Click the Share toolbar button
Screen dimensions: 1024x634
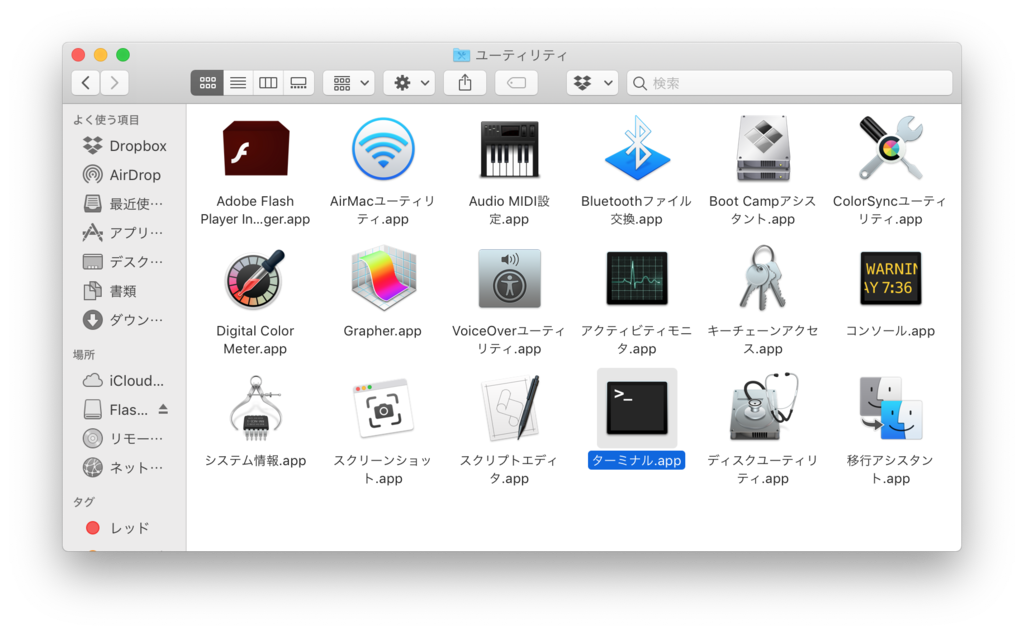[x=465, y=83]
